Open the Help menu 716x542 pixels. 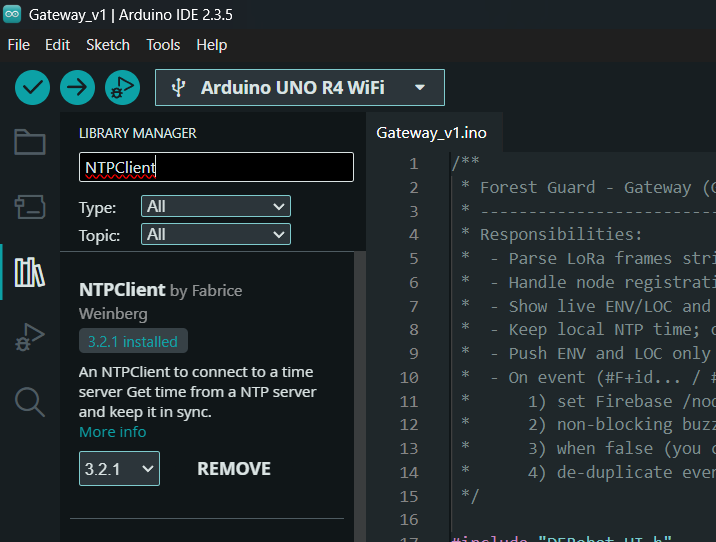[x=211, y=45]
